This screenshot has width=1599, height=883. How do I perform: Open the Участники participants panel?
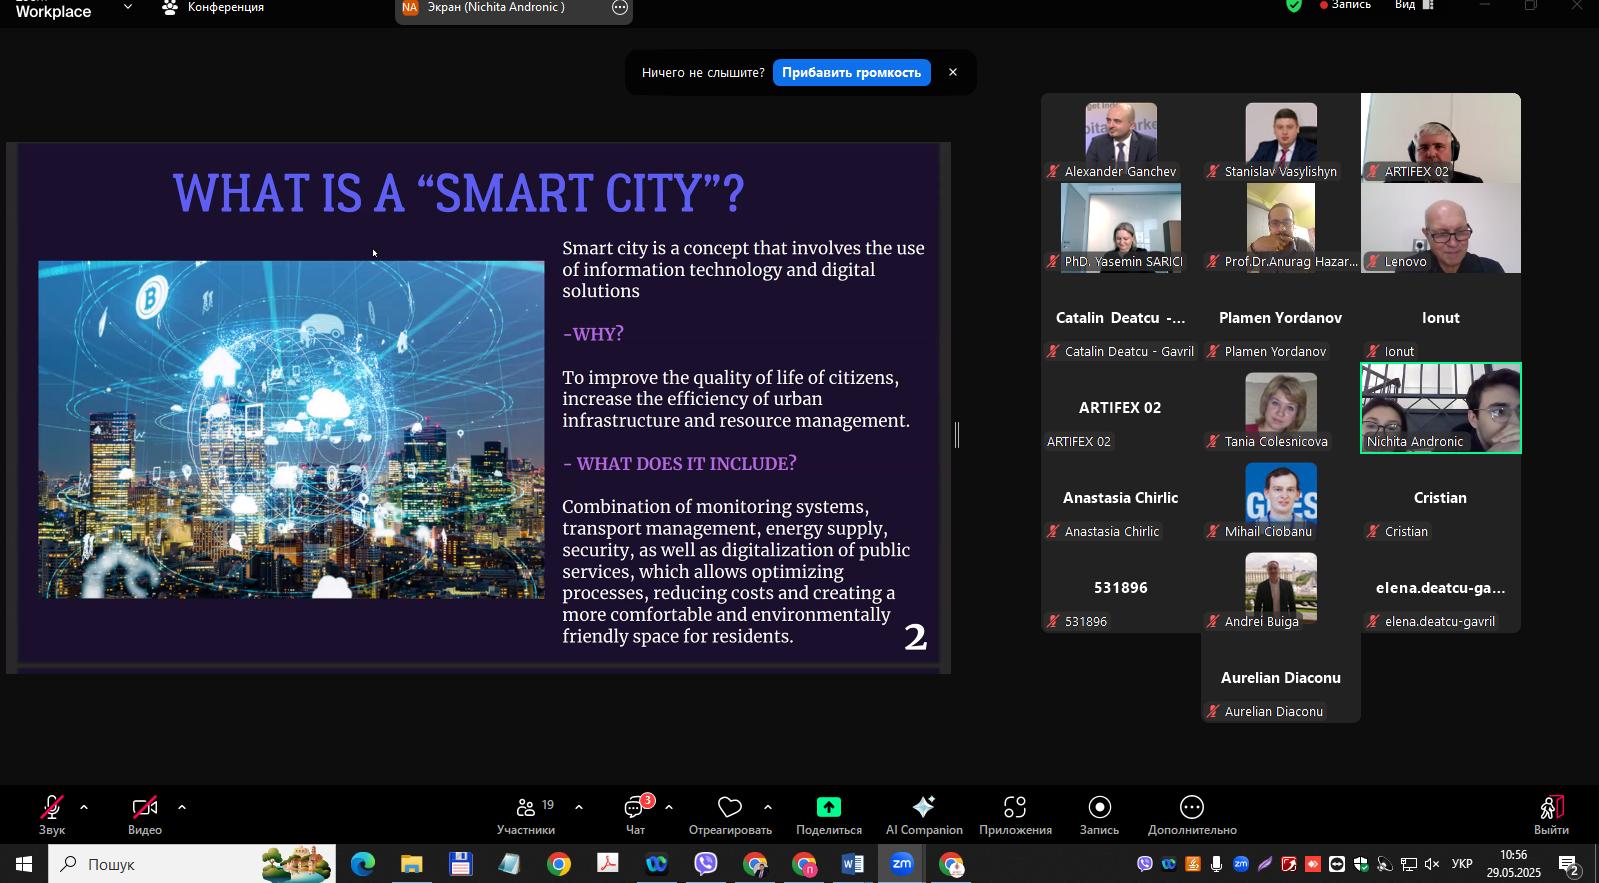pos(526,815)
